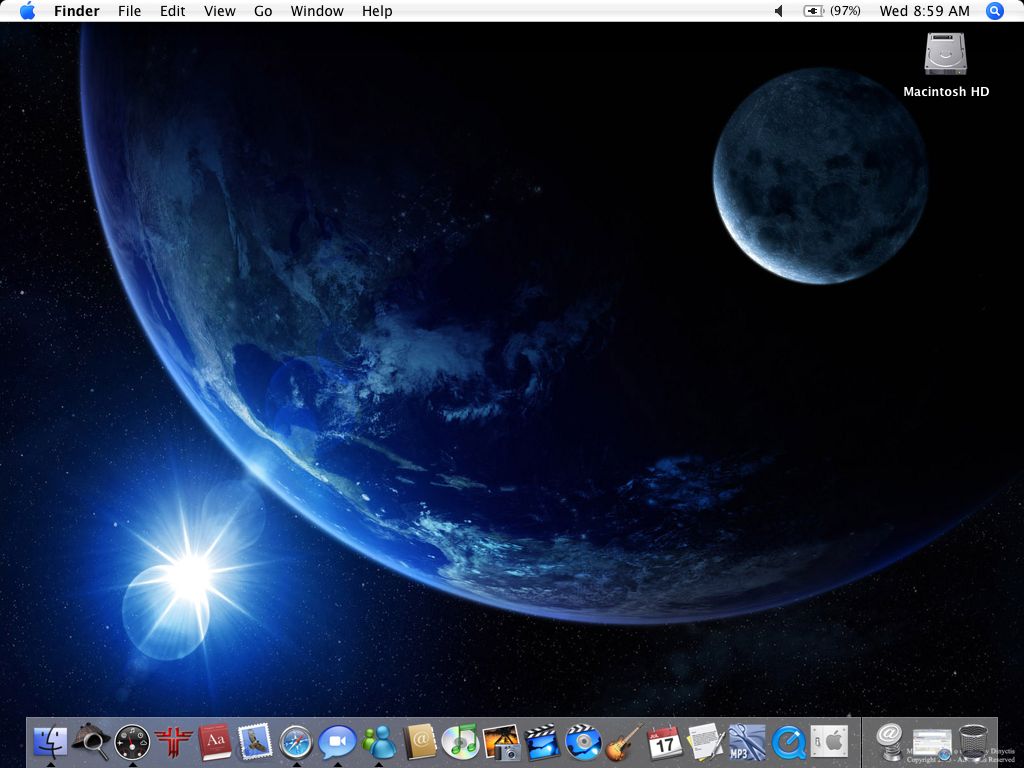Launch iTunes from the dock
The width and height of the screenshot is (1024, 768).
pos(460,741)
